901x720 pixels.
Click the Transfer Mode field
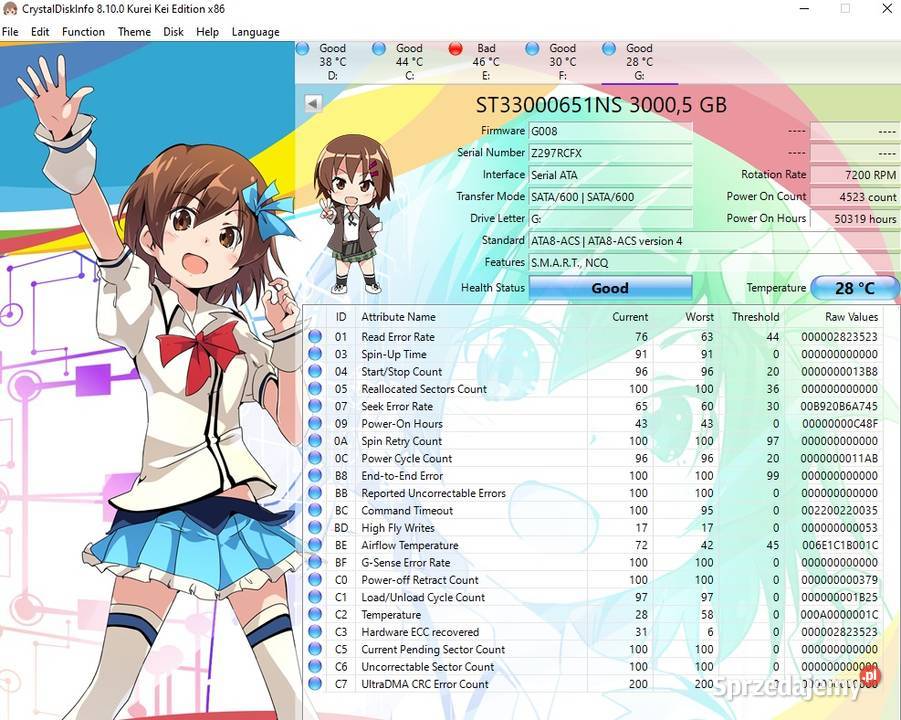pyautogui.click(x=610, y=197)
